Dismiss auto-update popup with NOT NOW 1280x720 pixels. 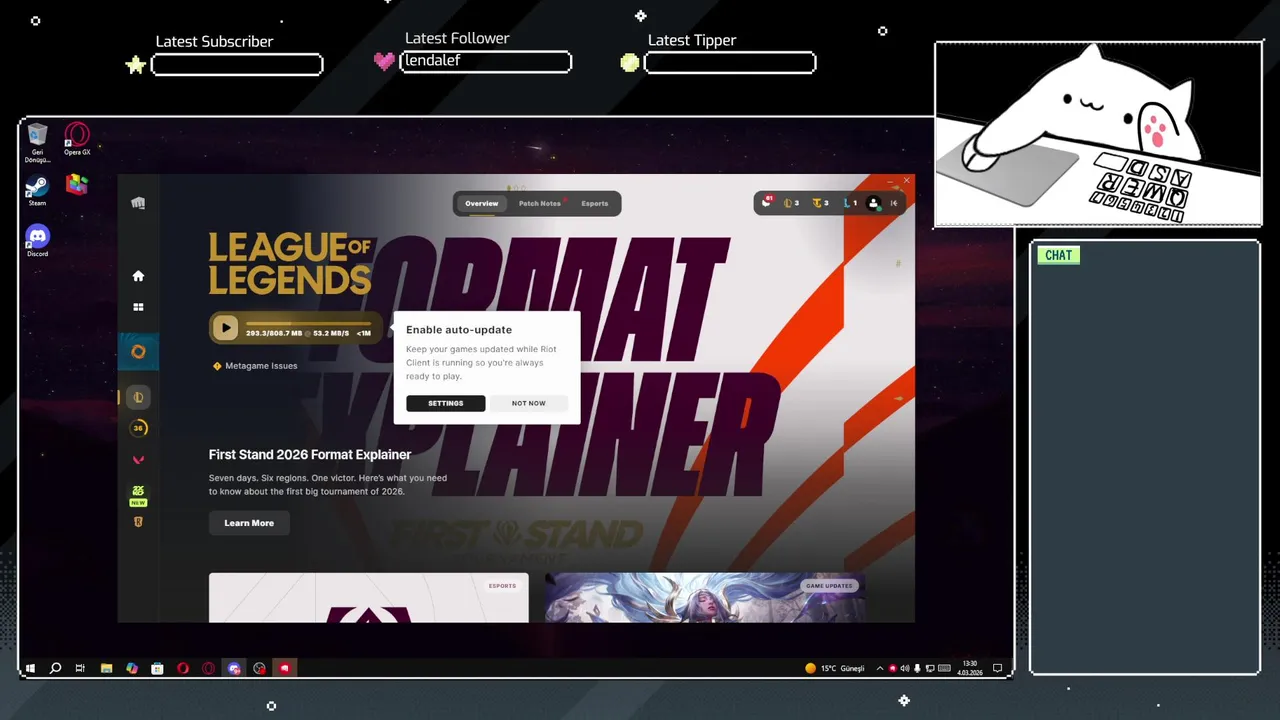pyautogui.click(x=529, y=403)
